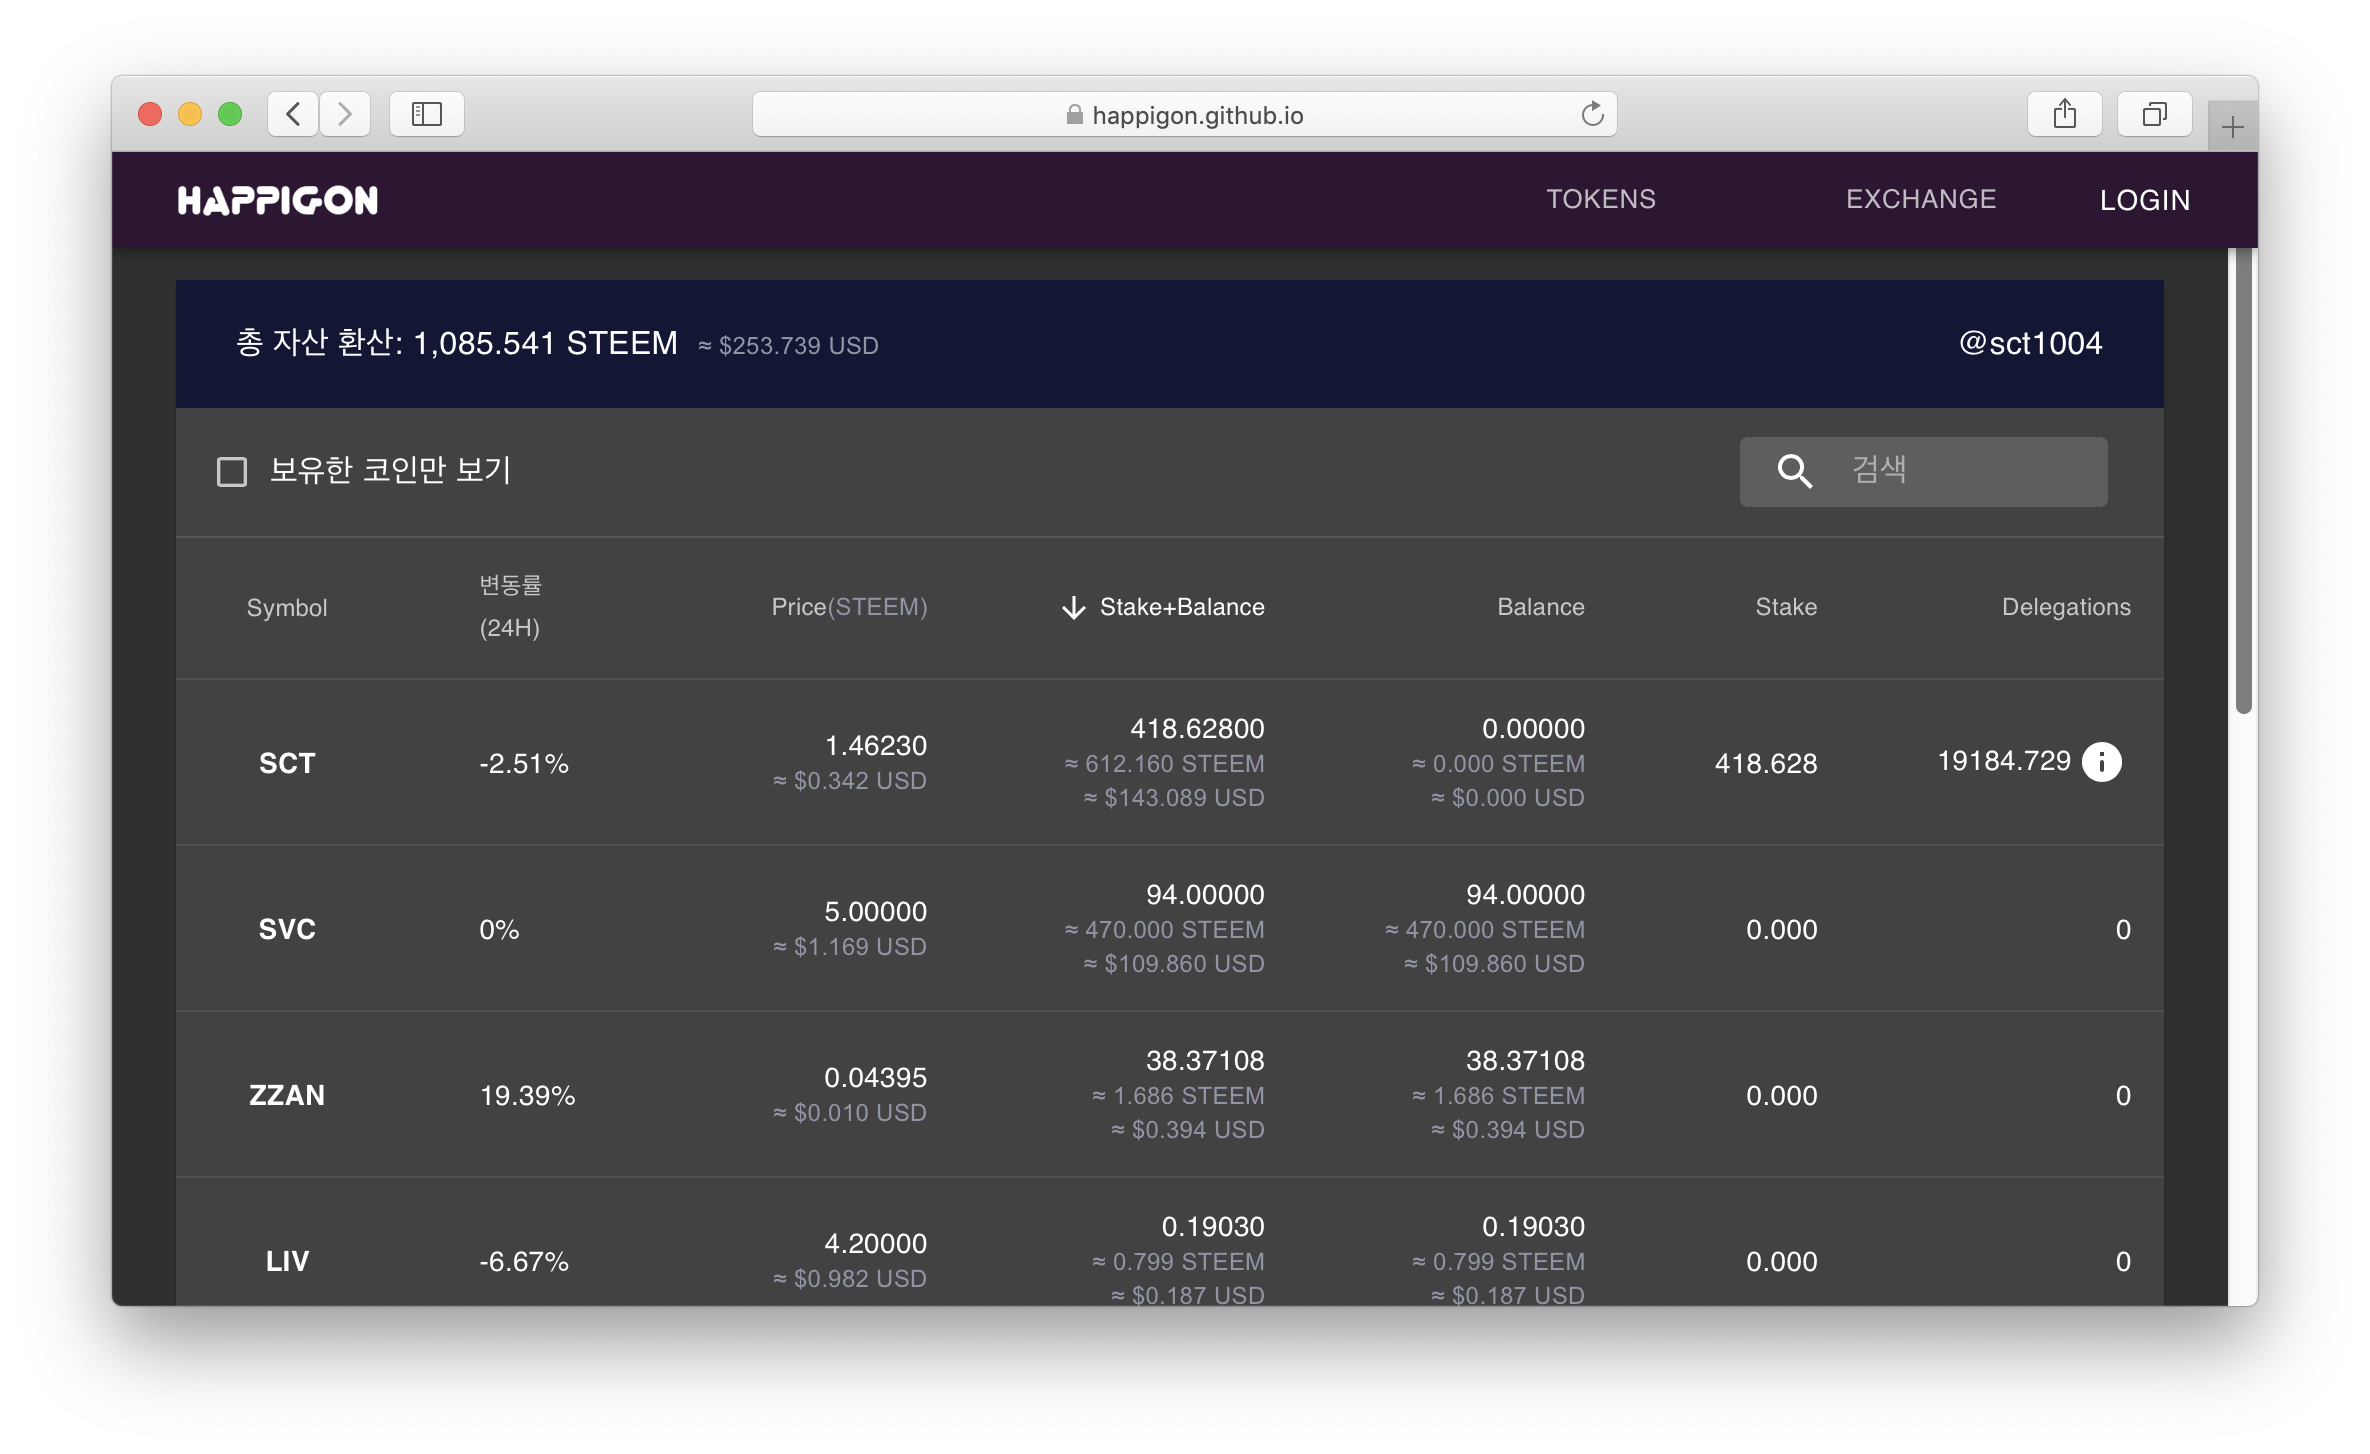Click the Stake+Balance sort arrow
Viewport: 2370px width, 1454px height.
1073,607
